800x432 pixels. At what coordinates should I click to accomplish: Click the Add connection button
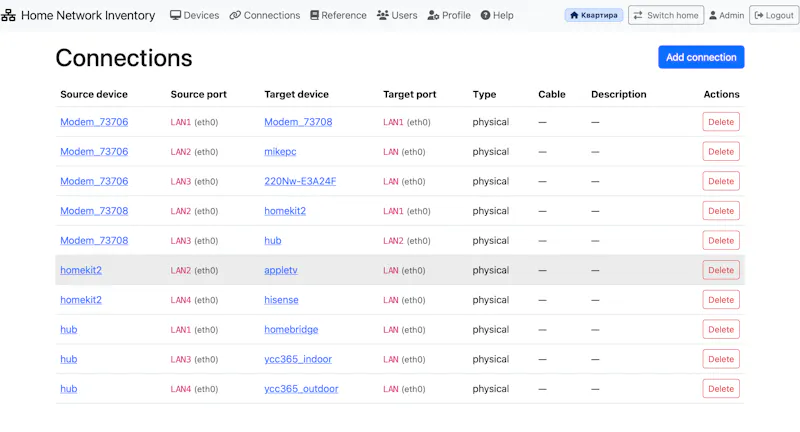click(701, 57)
